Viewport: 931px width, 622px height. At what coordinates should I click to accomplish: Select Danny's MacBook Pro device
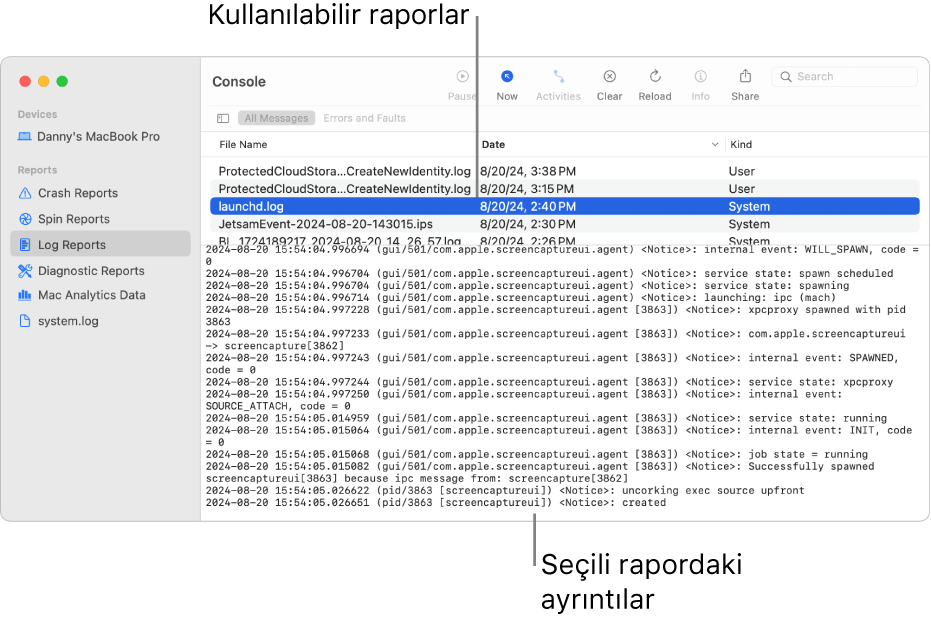tap(98, 137)
